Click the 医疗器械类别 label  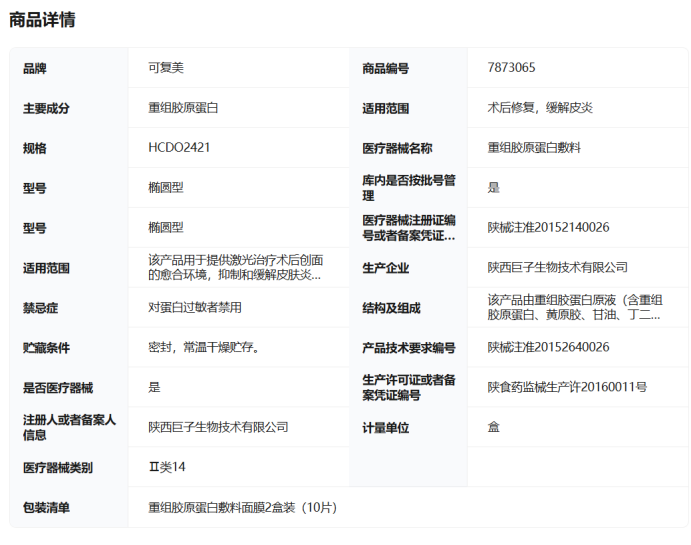click(58, 468)
